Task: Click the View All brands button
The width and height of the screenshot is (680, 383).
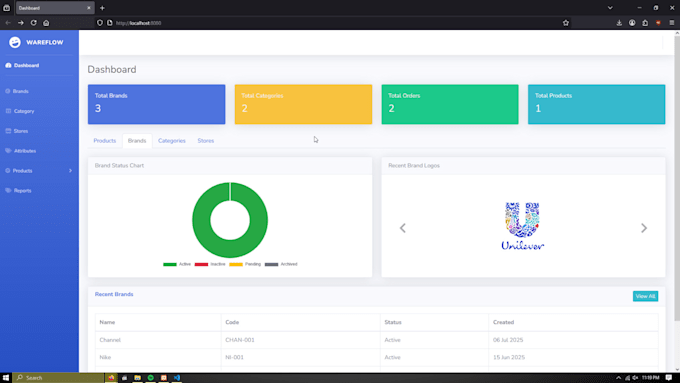Action: pyautogui.click(x=645, y=296)
